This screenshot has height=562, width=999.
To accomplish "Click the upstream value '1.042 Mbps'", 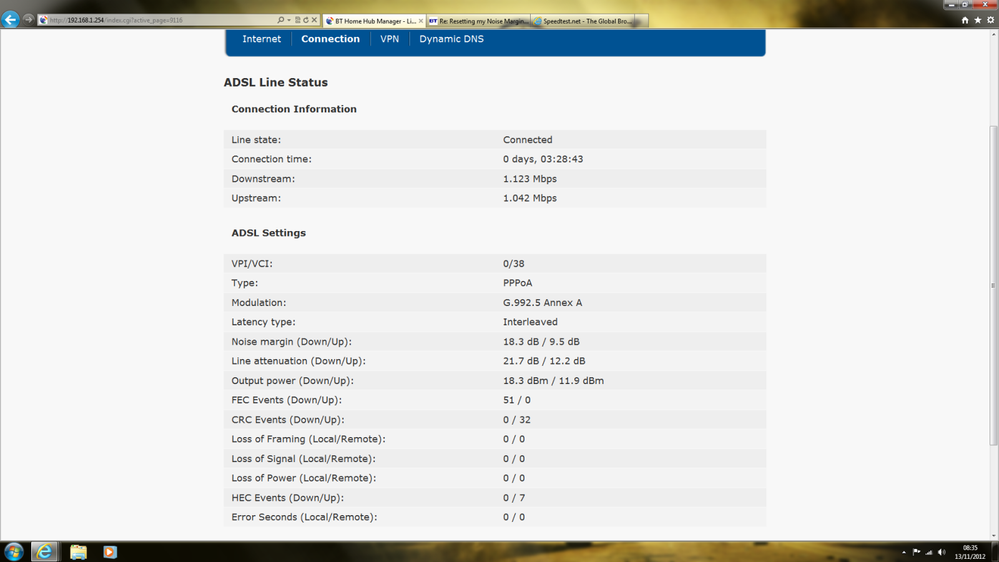I will [529, 198].
